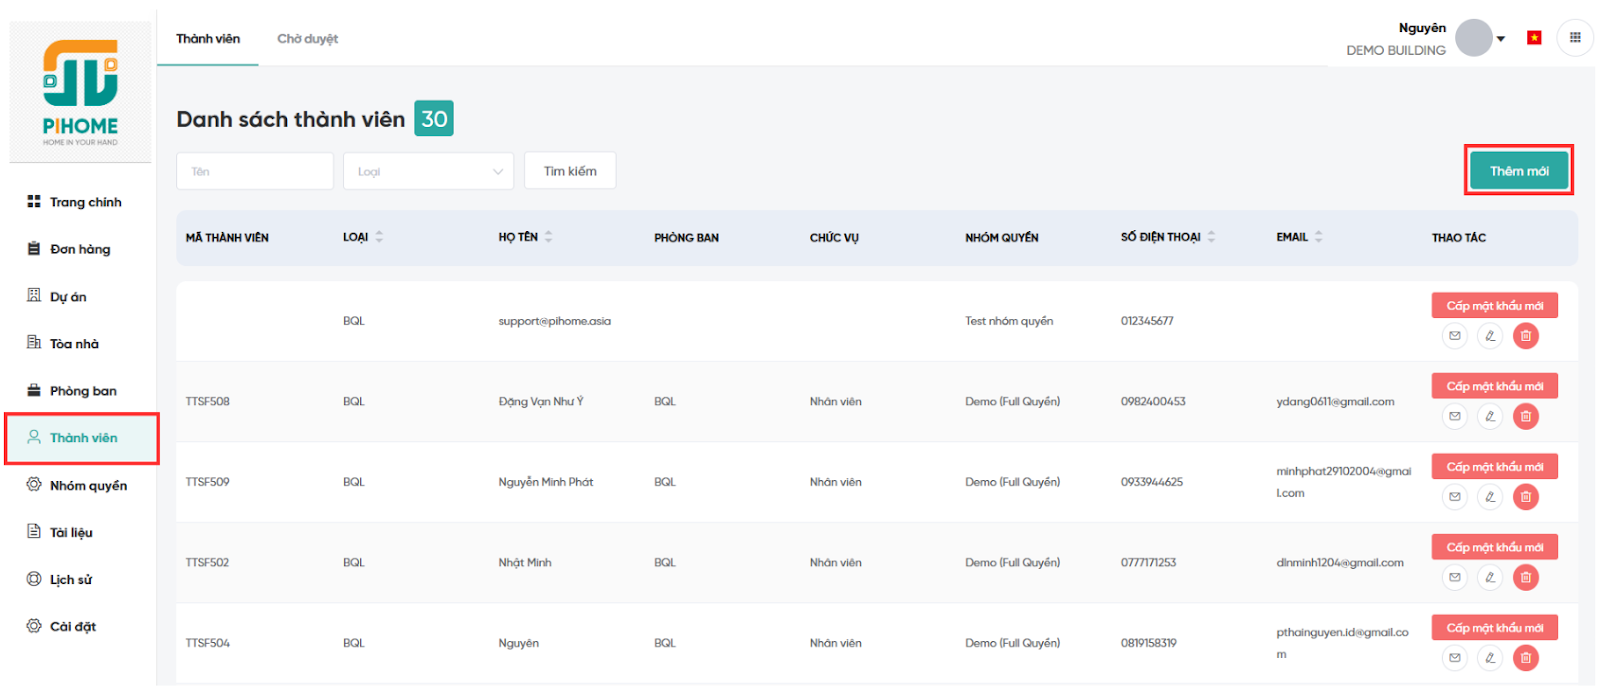
Task: Click the edit pencil icon for Nguyễn Minh Phát
Action: [x=1490, y=497]
